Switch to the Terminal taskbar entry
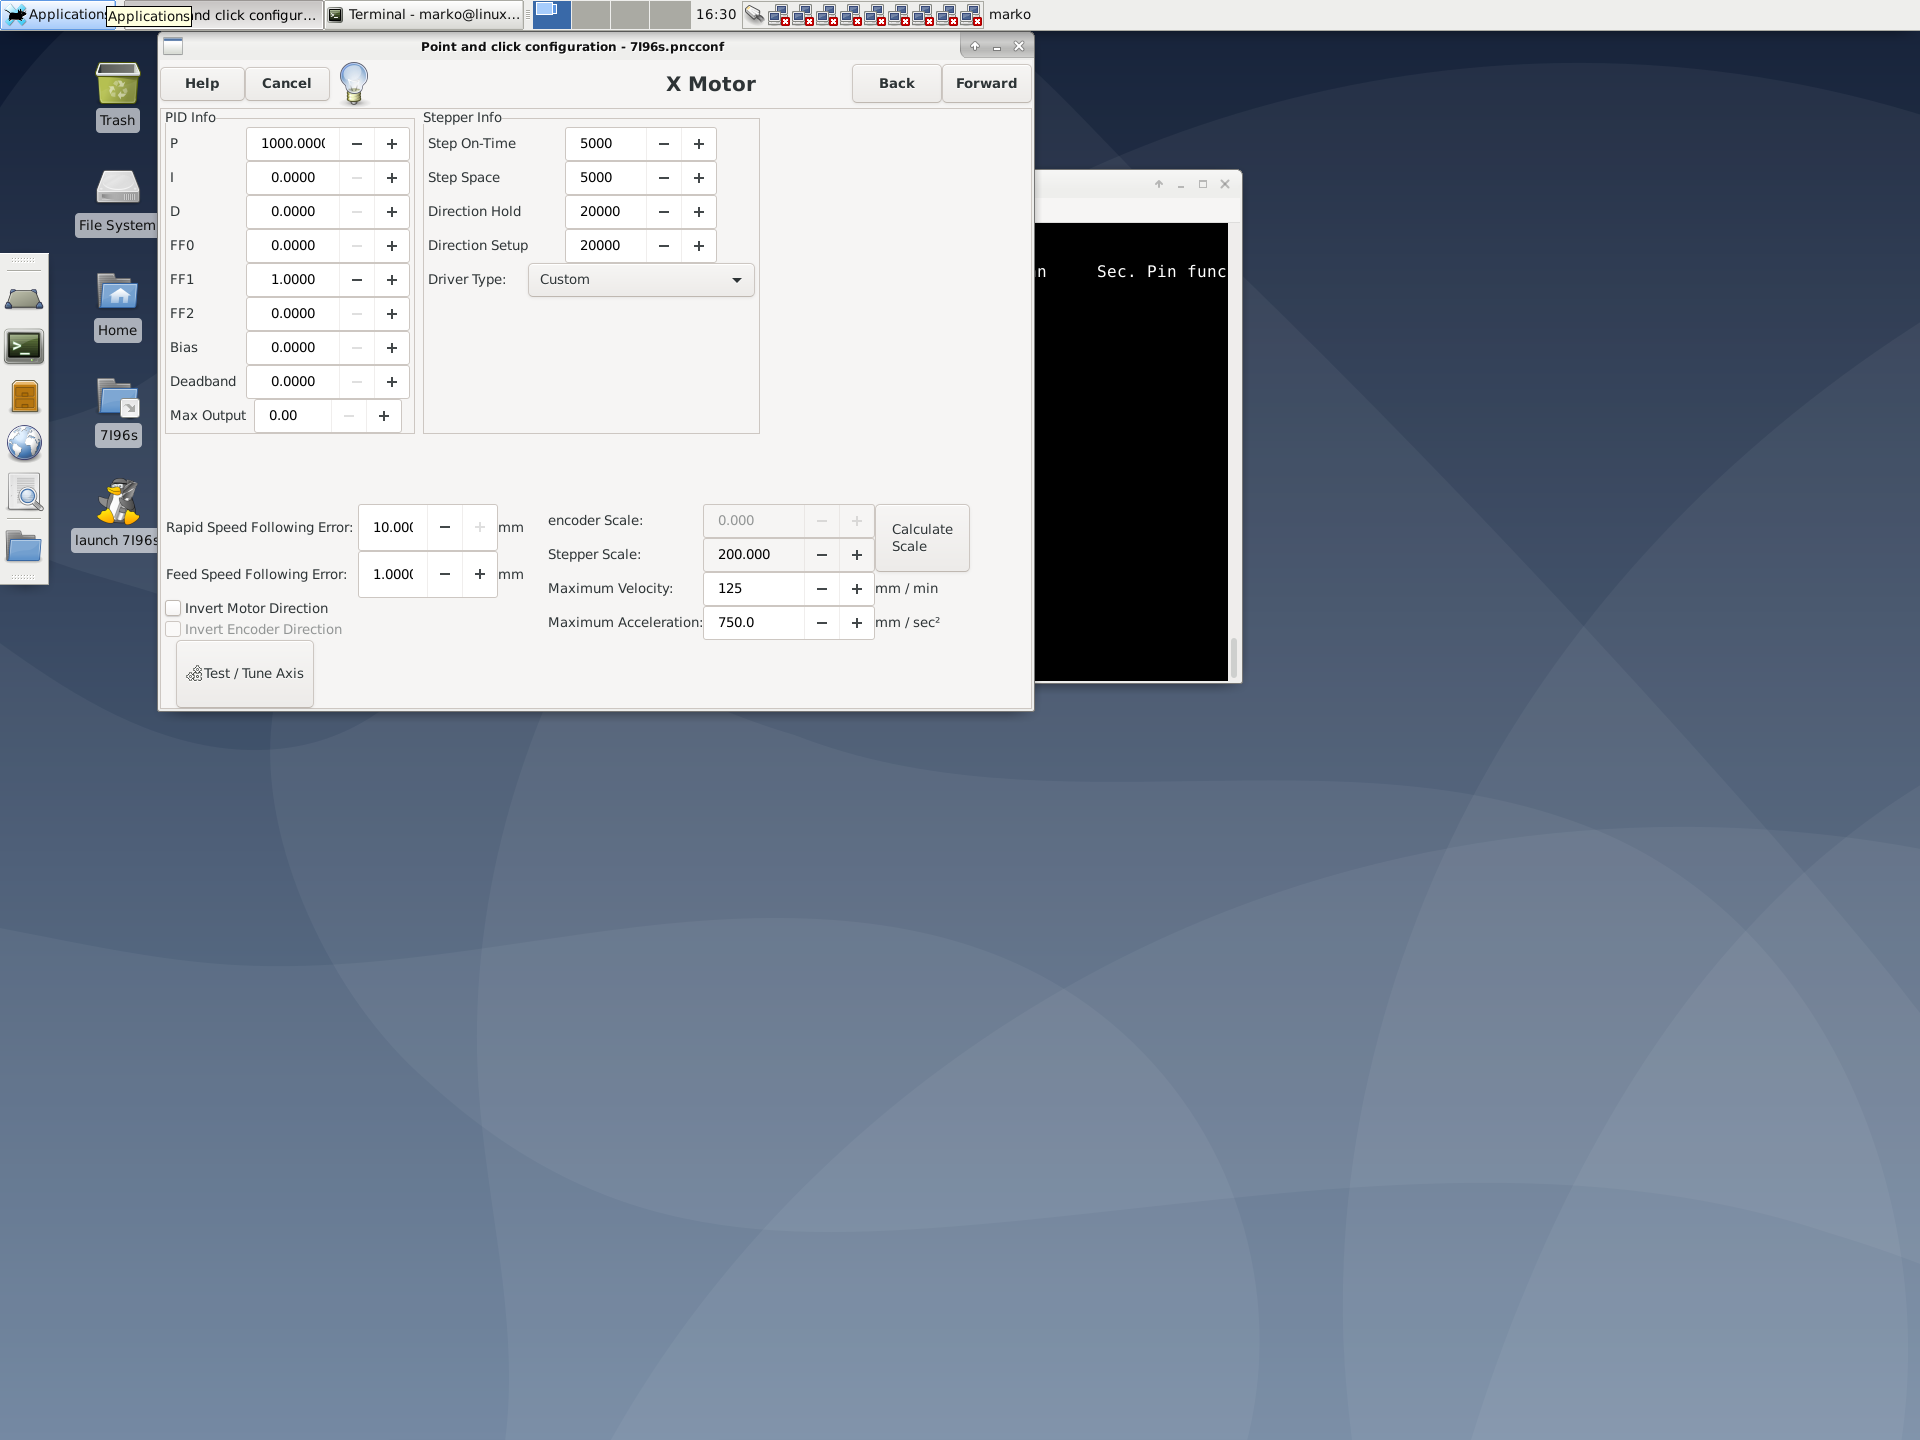Screen dimensions: 1920x1440 click(424, 14)
